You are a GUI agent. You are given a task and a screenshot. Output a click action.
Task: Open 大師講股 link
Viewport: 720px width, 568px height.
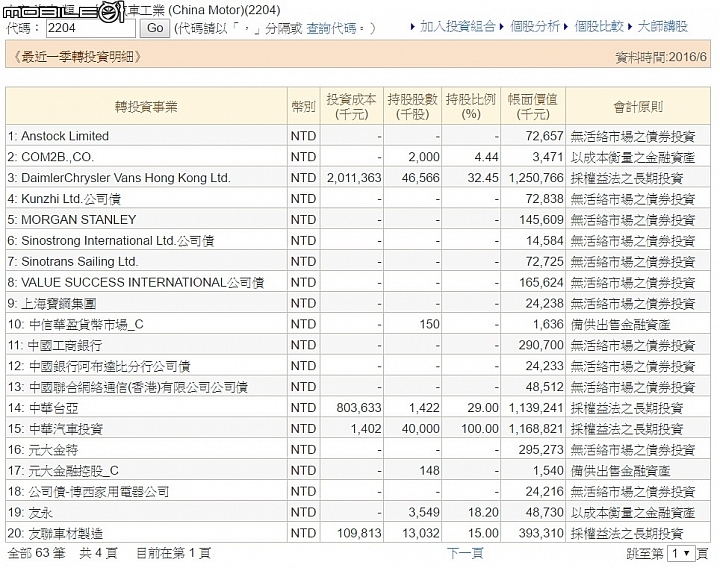tap(663, 27)
